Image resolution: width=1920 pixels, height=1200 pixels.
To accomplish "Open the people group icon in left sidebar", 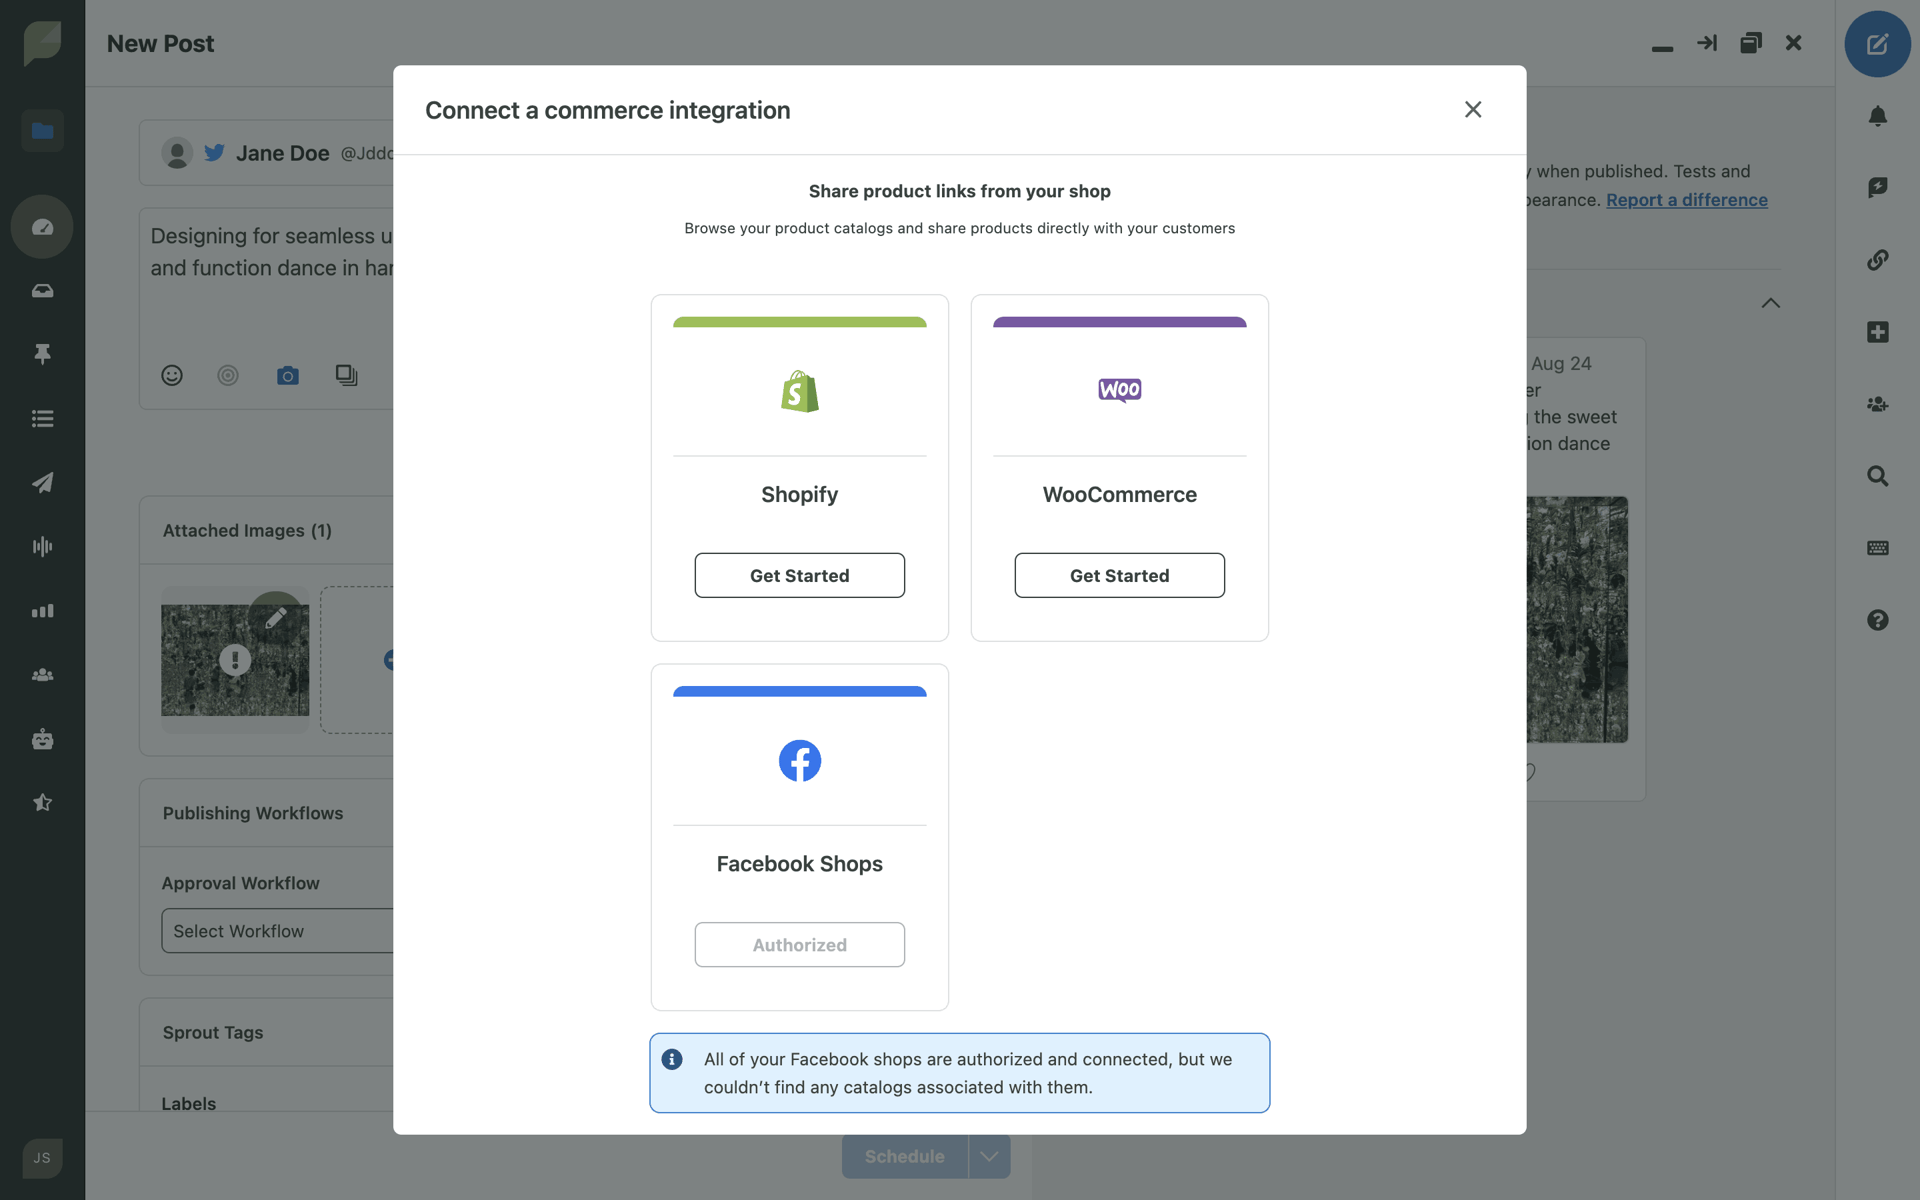I will click(42, 675).
